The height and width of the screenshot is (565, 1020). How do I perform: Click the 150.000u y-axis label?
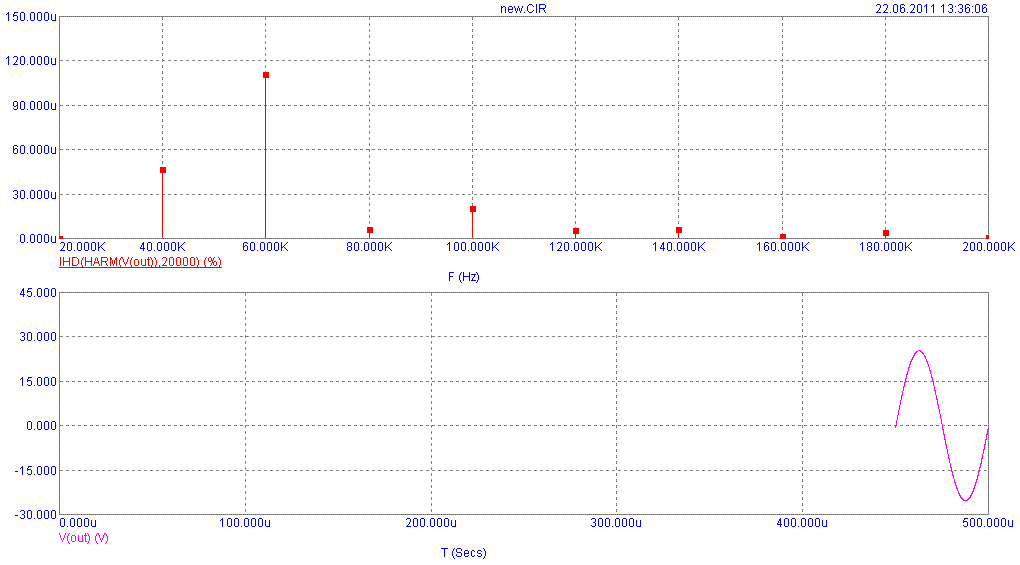[x=31, y=17]
